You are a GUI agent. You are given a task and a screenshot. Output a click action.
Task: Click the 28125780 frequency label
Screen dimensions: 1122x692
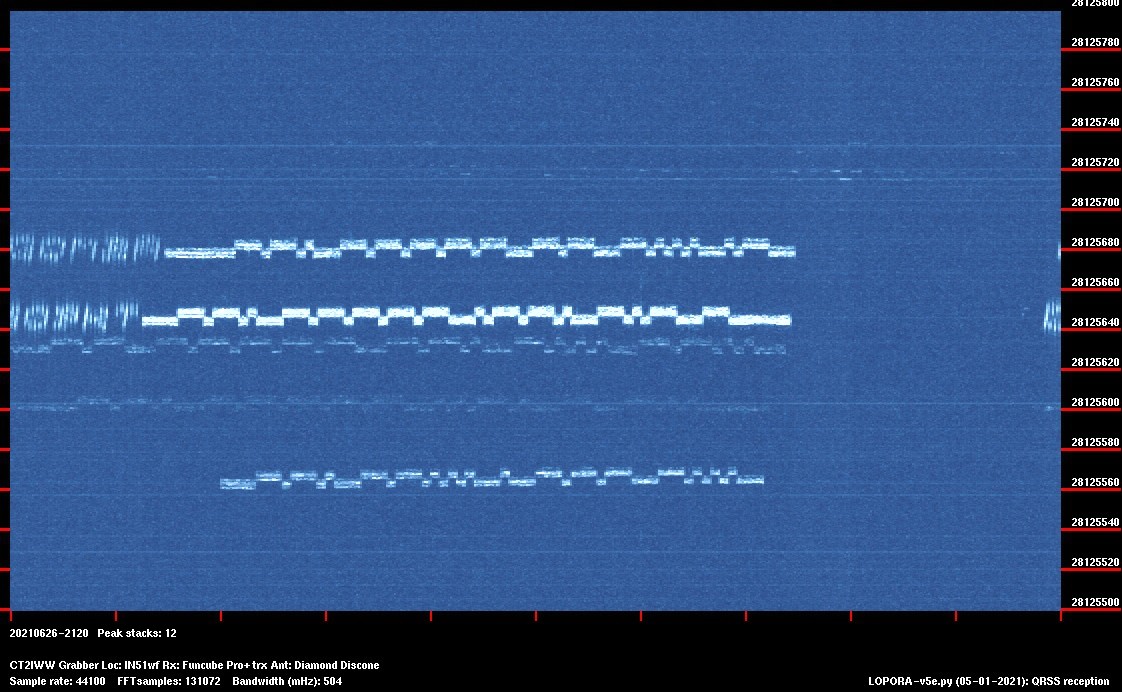[x=1095, y=42]
